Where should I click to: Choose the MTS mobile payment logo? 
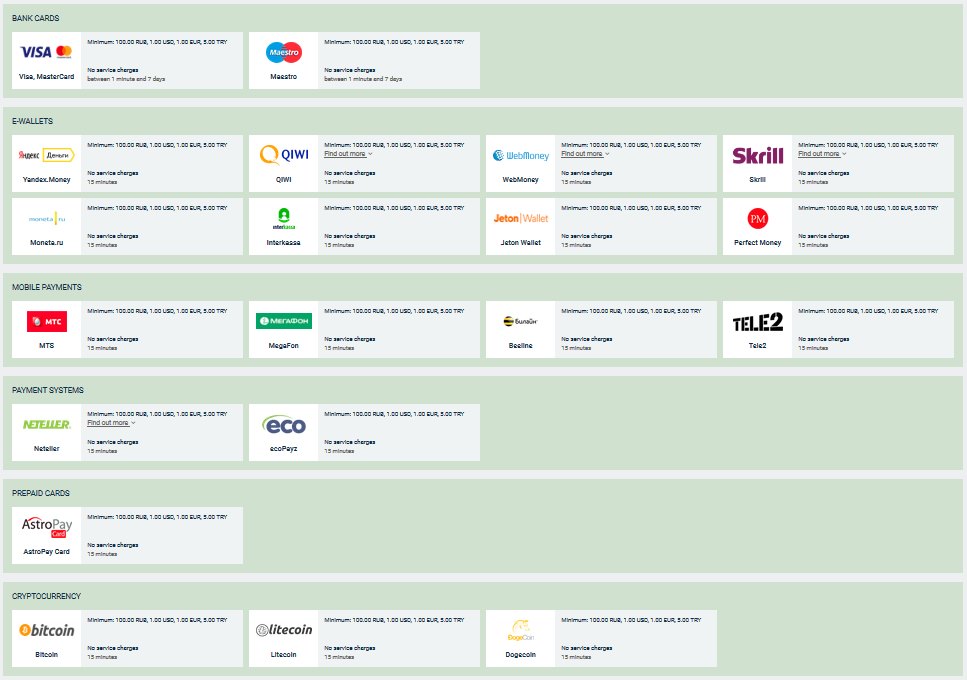click(x=47, y=321)
